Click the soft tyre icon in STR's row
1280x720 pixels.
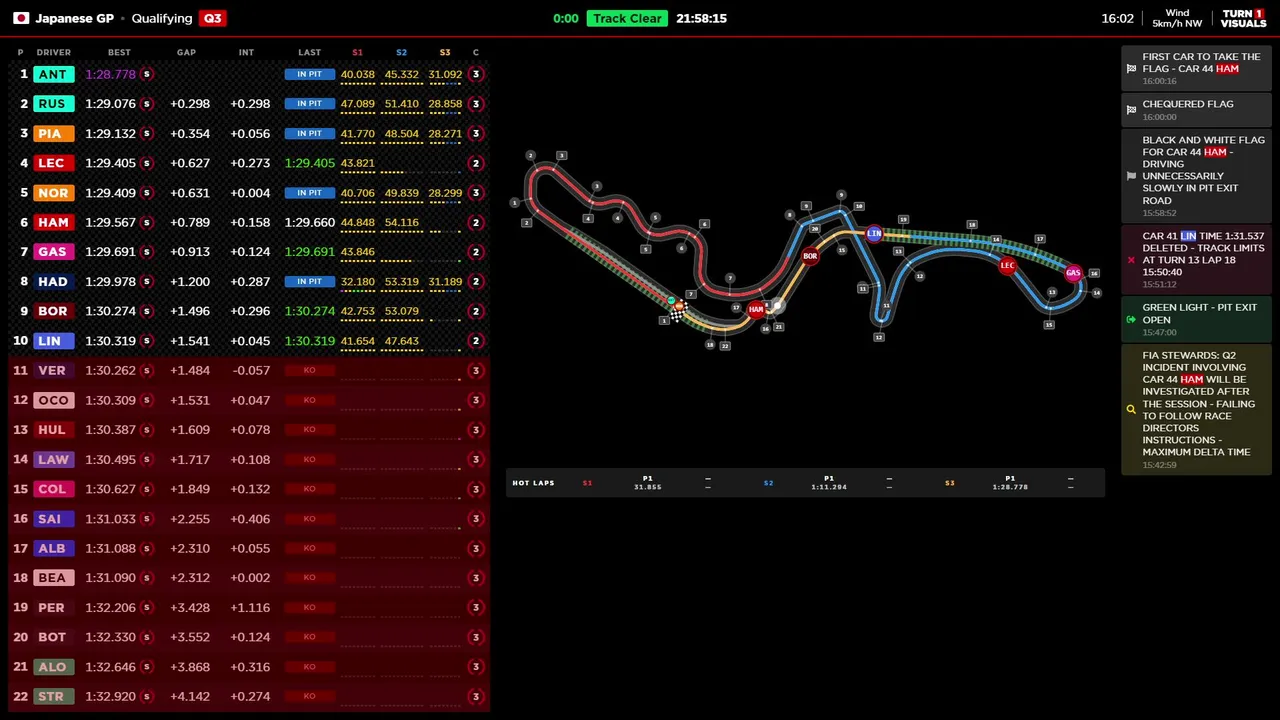[x=147, y=696]
